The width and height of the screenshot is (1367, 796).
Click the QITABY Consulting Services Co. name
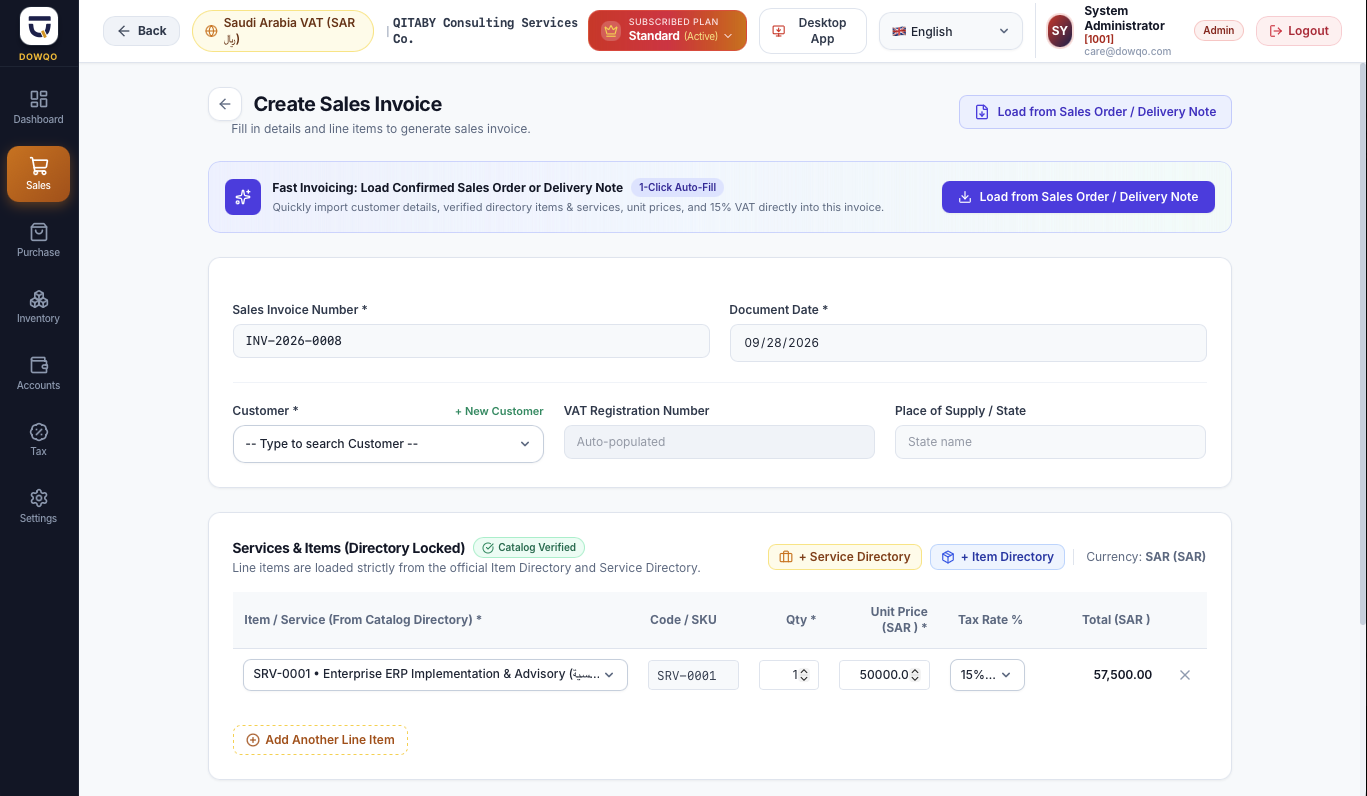[x=485, y=31]
